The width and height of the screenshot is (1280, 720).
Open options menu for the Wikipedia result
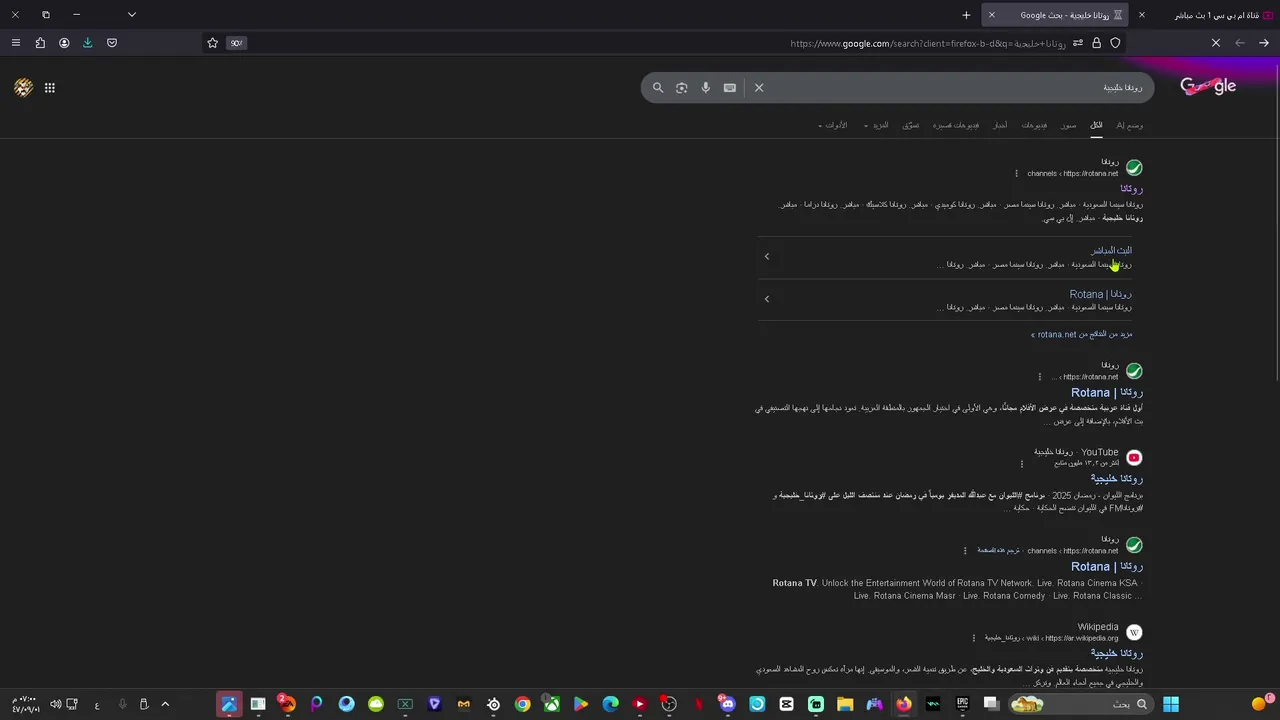(x=973, y=638)
